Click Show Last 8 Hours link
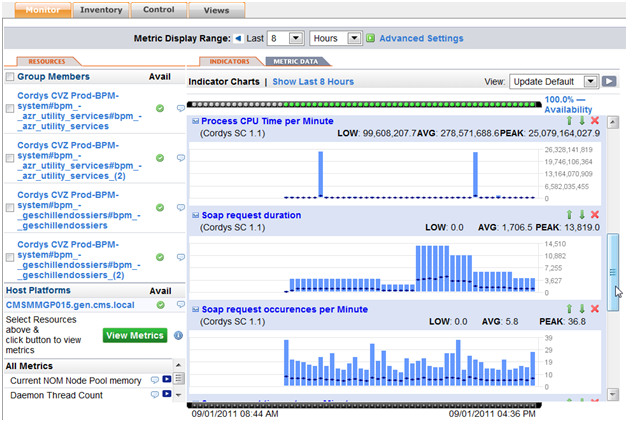This screenshot has width=628, height=422. pyautogui.click(x=313, y=82)
